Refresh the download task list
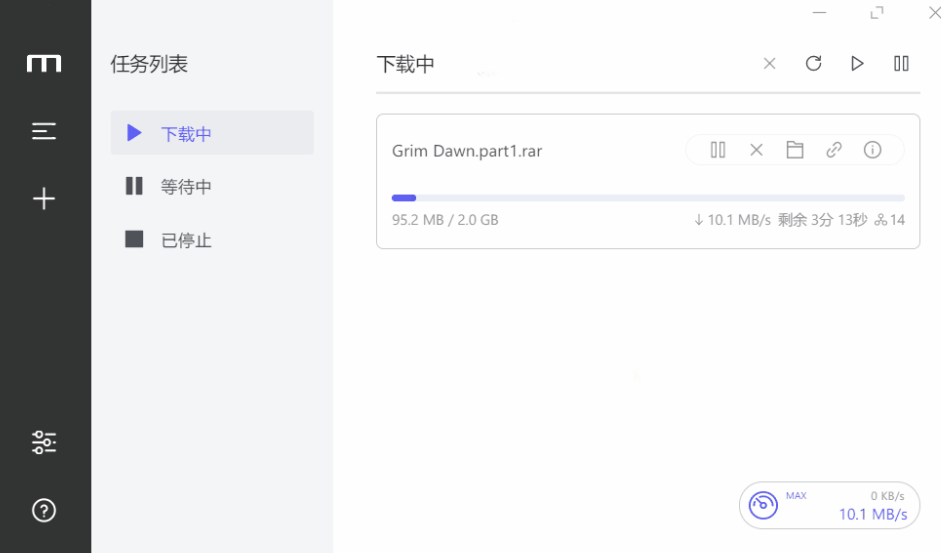The width and height of the screenshot is (941, 553). click(813, 64)
